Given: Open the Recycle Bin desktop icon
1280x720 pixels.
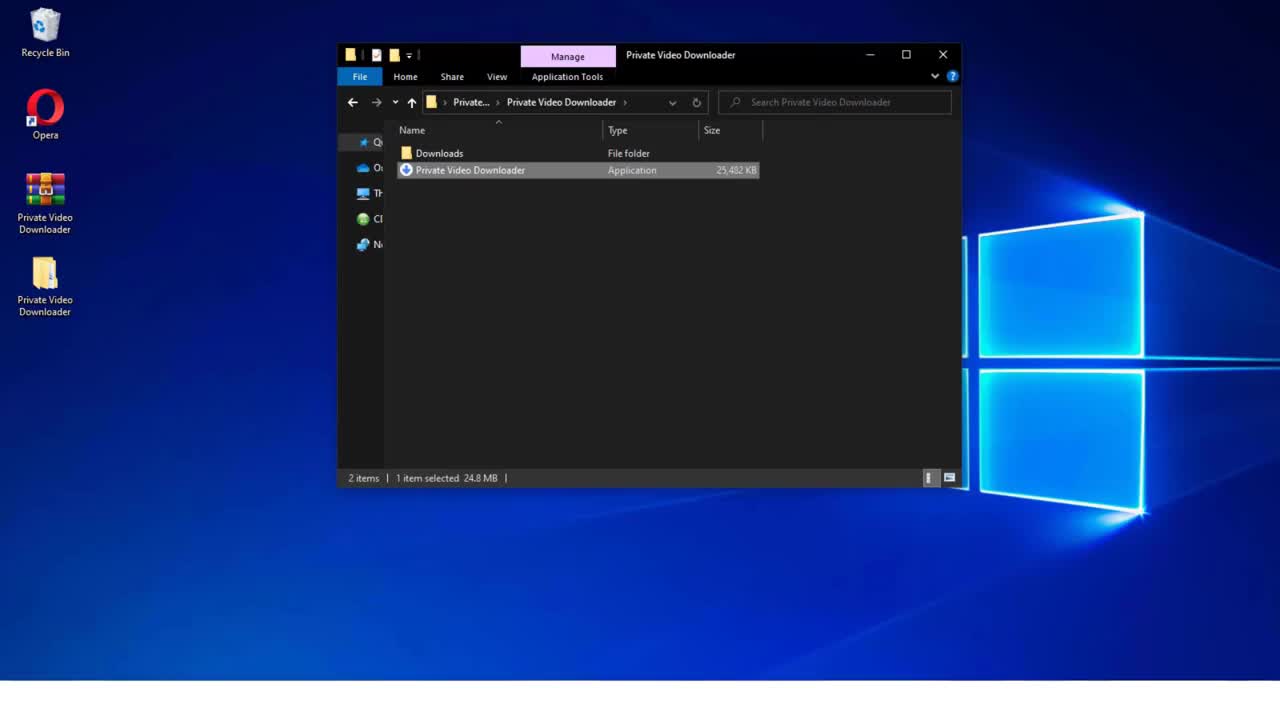Looking at the screenshot, I should (45, 32).
